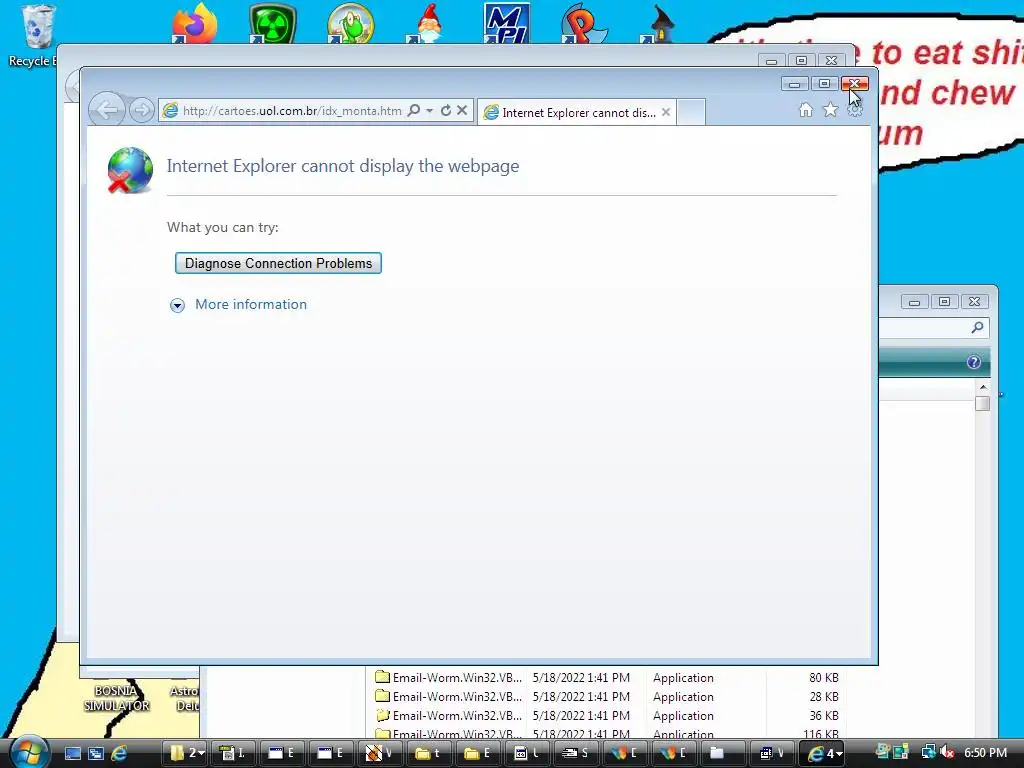Maximize the file Explorer window at right
Viewport: 1024px width, 768px height.
[944, 301]
